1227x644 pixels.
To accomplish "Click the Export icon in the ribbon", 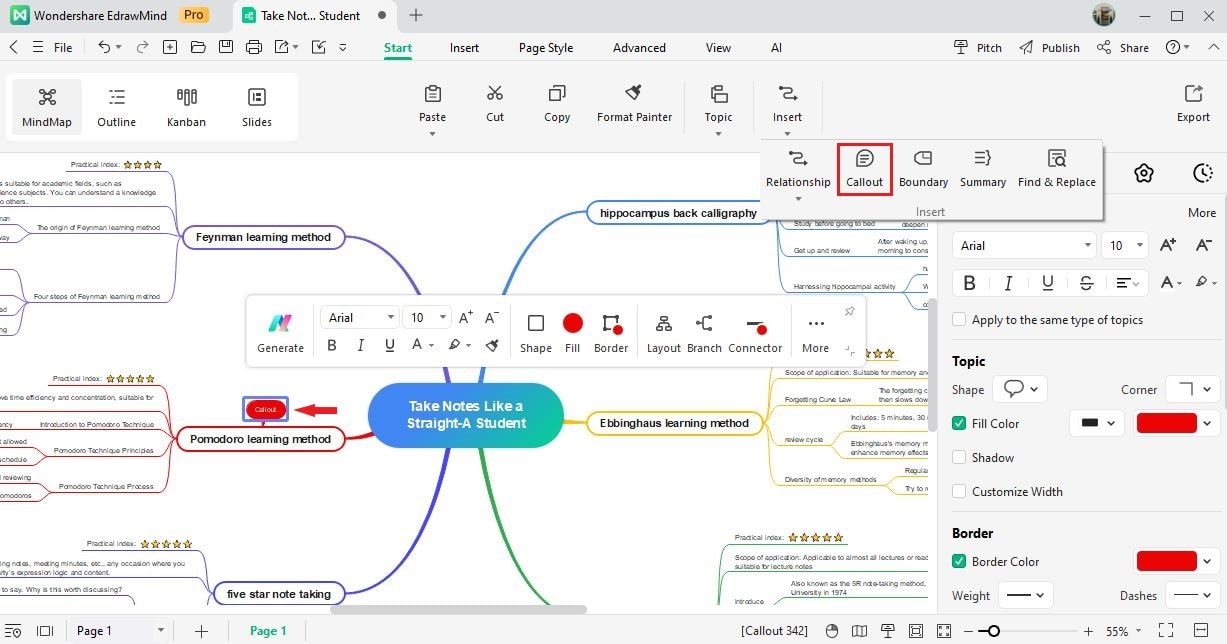I will point(1193,104).
